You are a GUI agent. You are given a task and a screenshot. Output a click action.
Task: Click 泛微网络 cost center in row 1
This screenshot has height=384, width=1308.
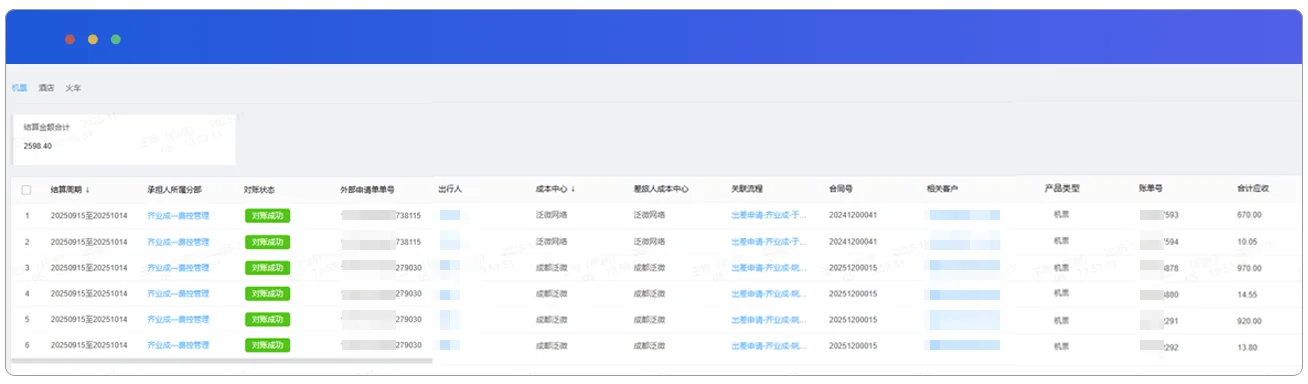pyautogui.click(x=552, y=215)
